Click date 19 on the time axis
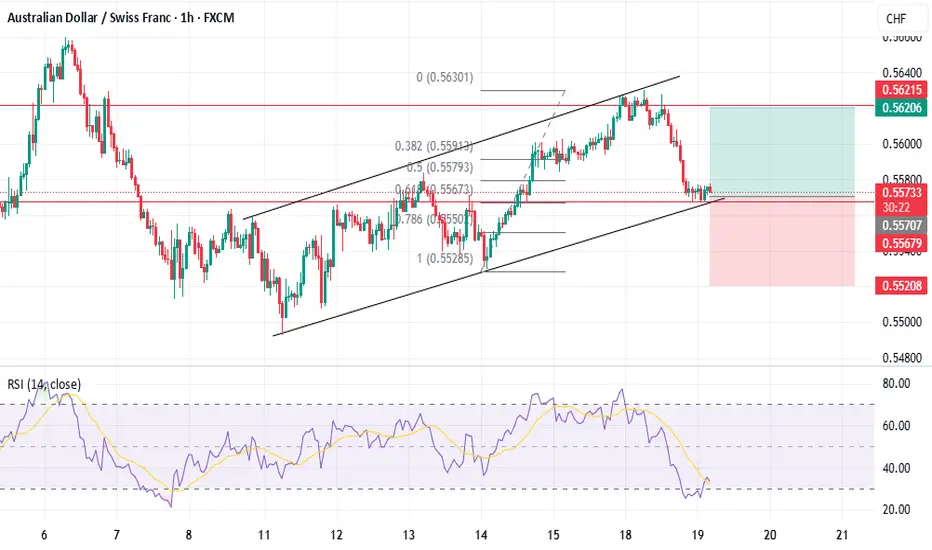 click(x=698, y=535)
